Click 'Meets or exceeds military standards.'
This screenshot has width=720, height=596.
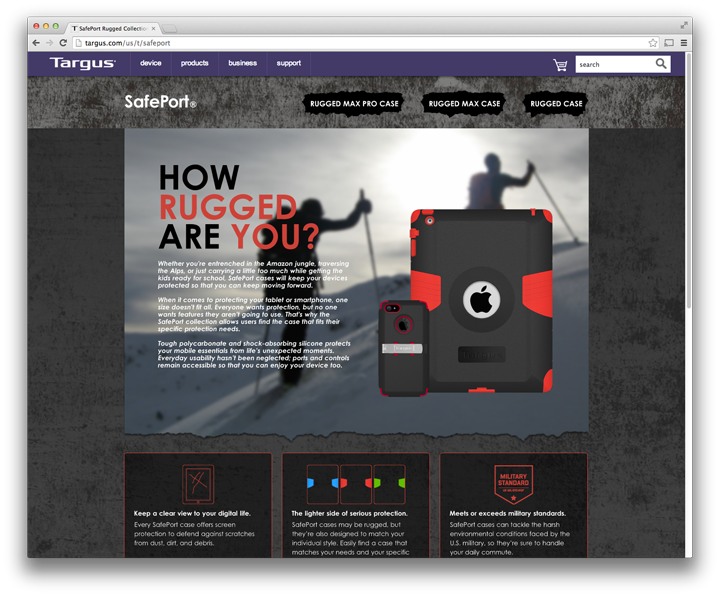coord(508,513)
